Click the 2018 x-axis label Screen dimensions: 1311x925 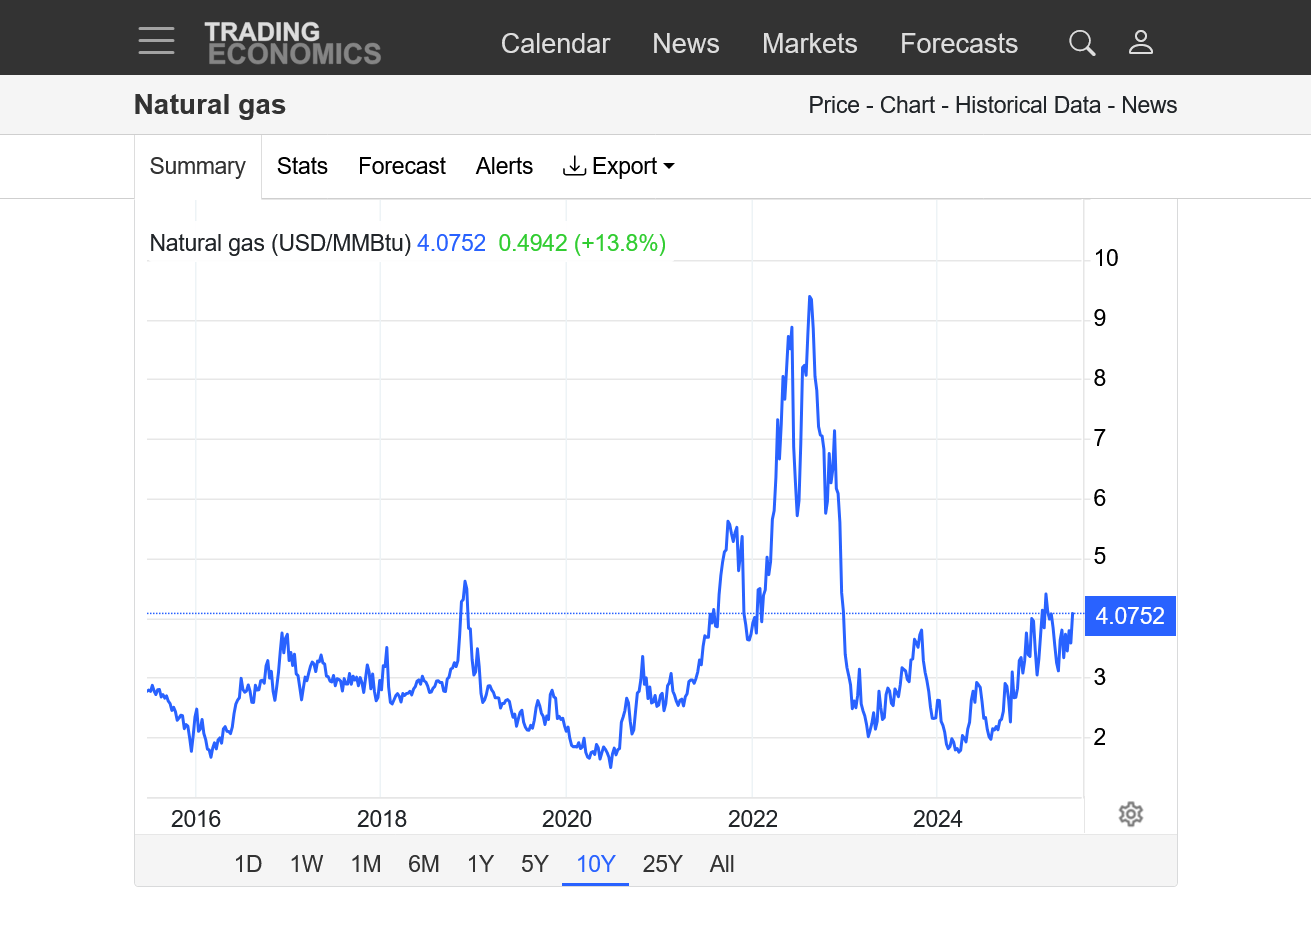point(382,819)
